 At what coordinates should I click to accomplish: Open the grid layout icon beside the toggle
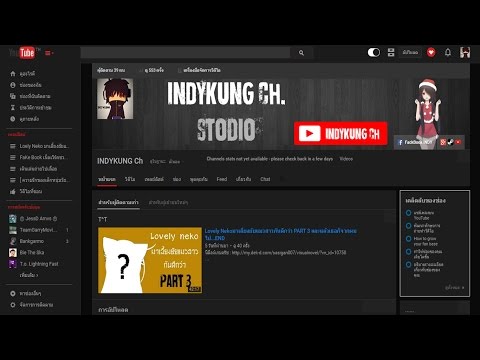point(391,52)
